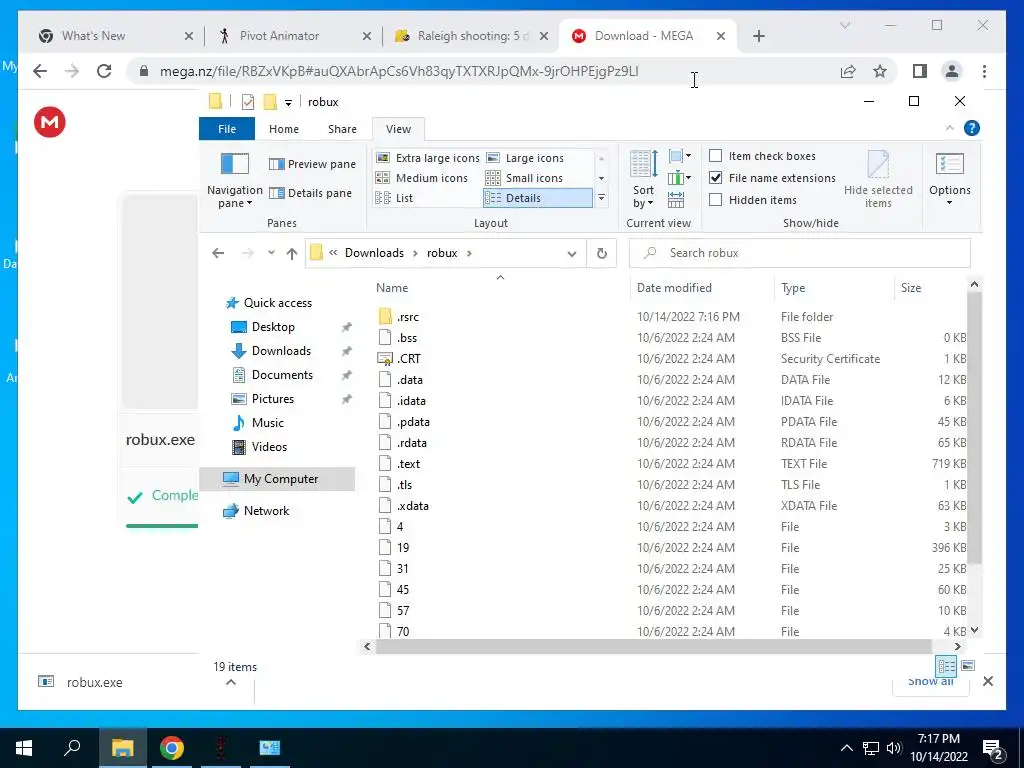Switch to details view in the status bar

(x=946, y=666)
